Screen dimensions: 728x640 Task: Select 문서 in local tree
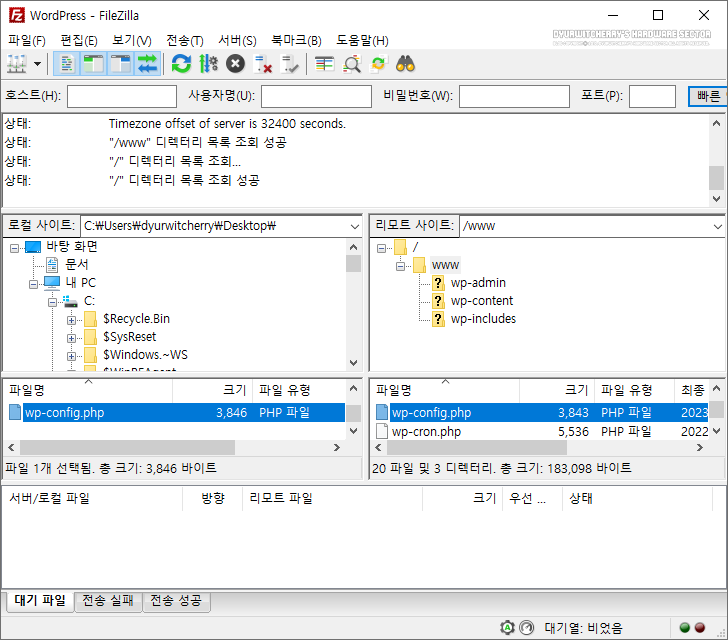(x=77, y=264)
